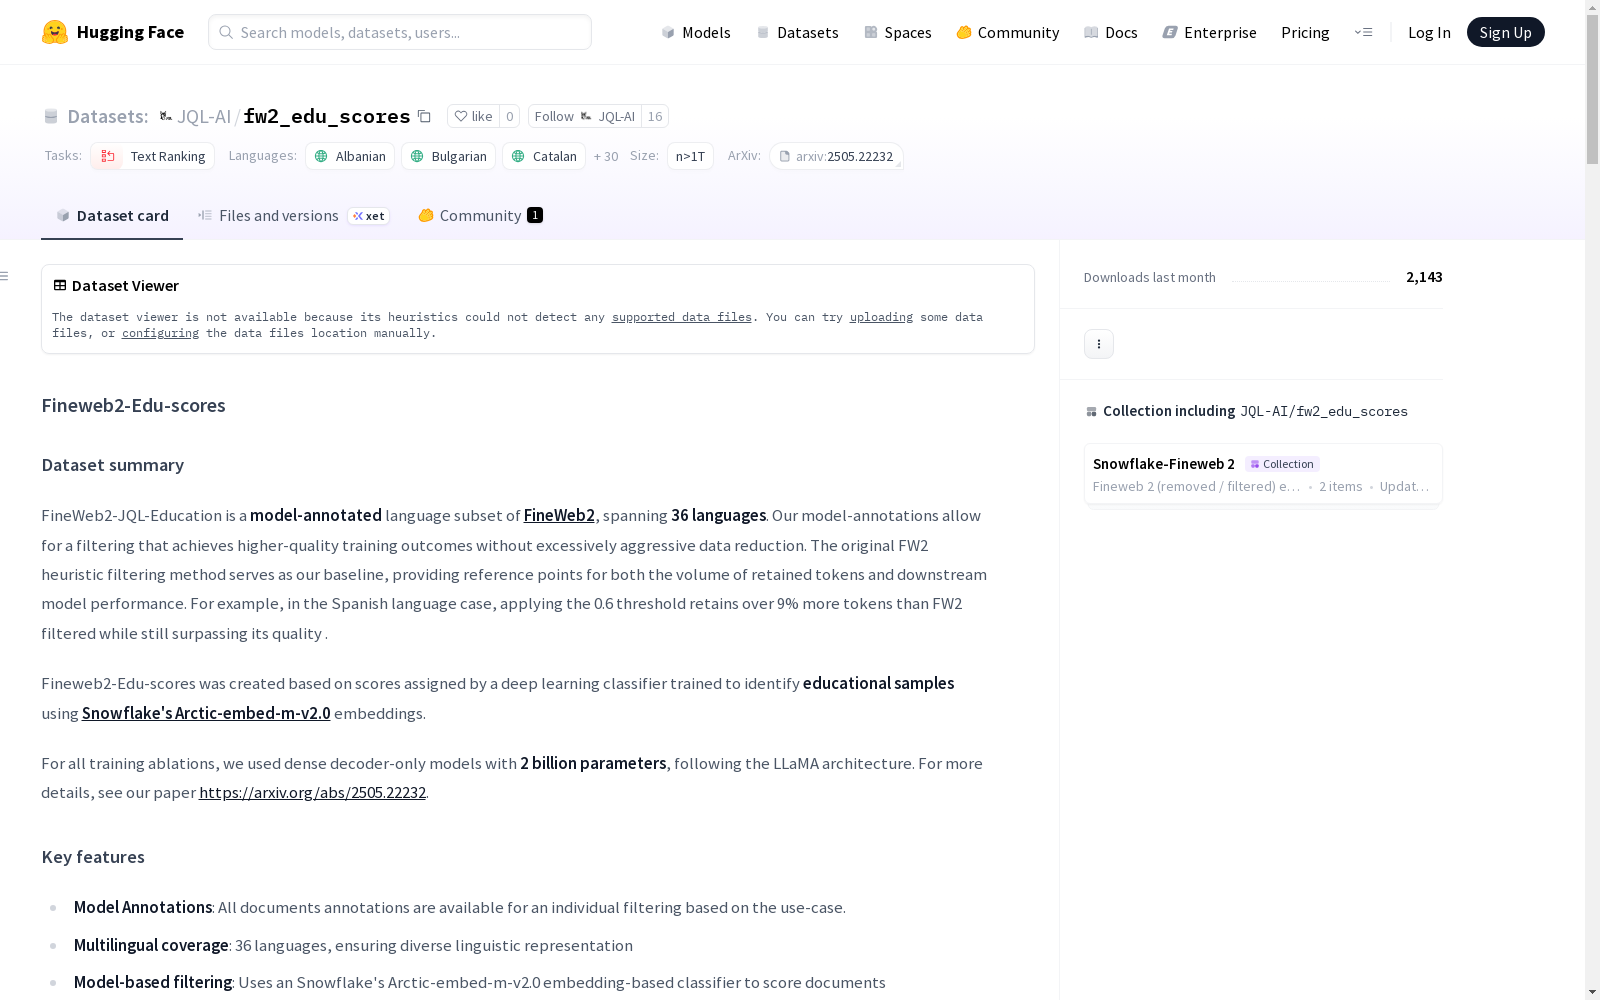1600x1000 pixels.
Task: Click the 'Fineweb2-Edu-scores' heading
Action: pyautogui.click(x=133, y=405)
